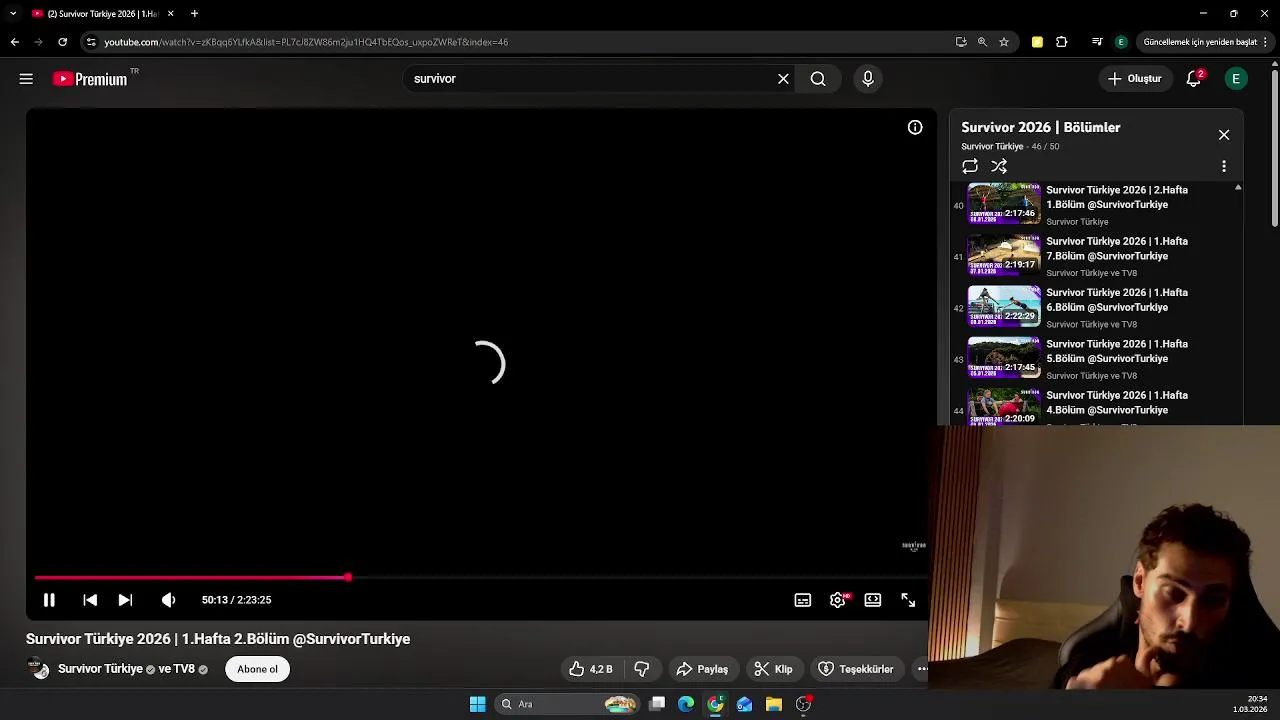Open the media controls toolbar icon
This screenshot has height=720, width=1280.
coord(1097,42)
